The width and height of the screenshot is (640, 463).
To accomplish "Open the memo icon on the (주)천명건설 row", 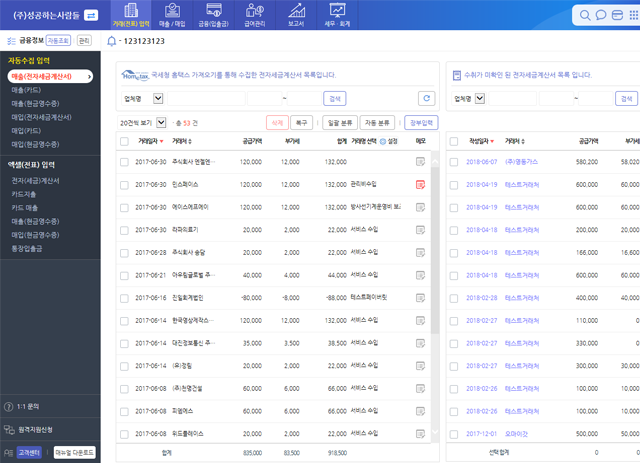I will (420, 389).
